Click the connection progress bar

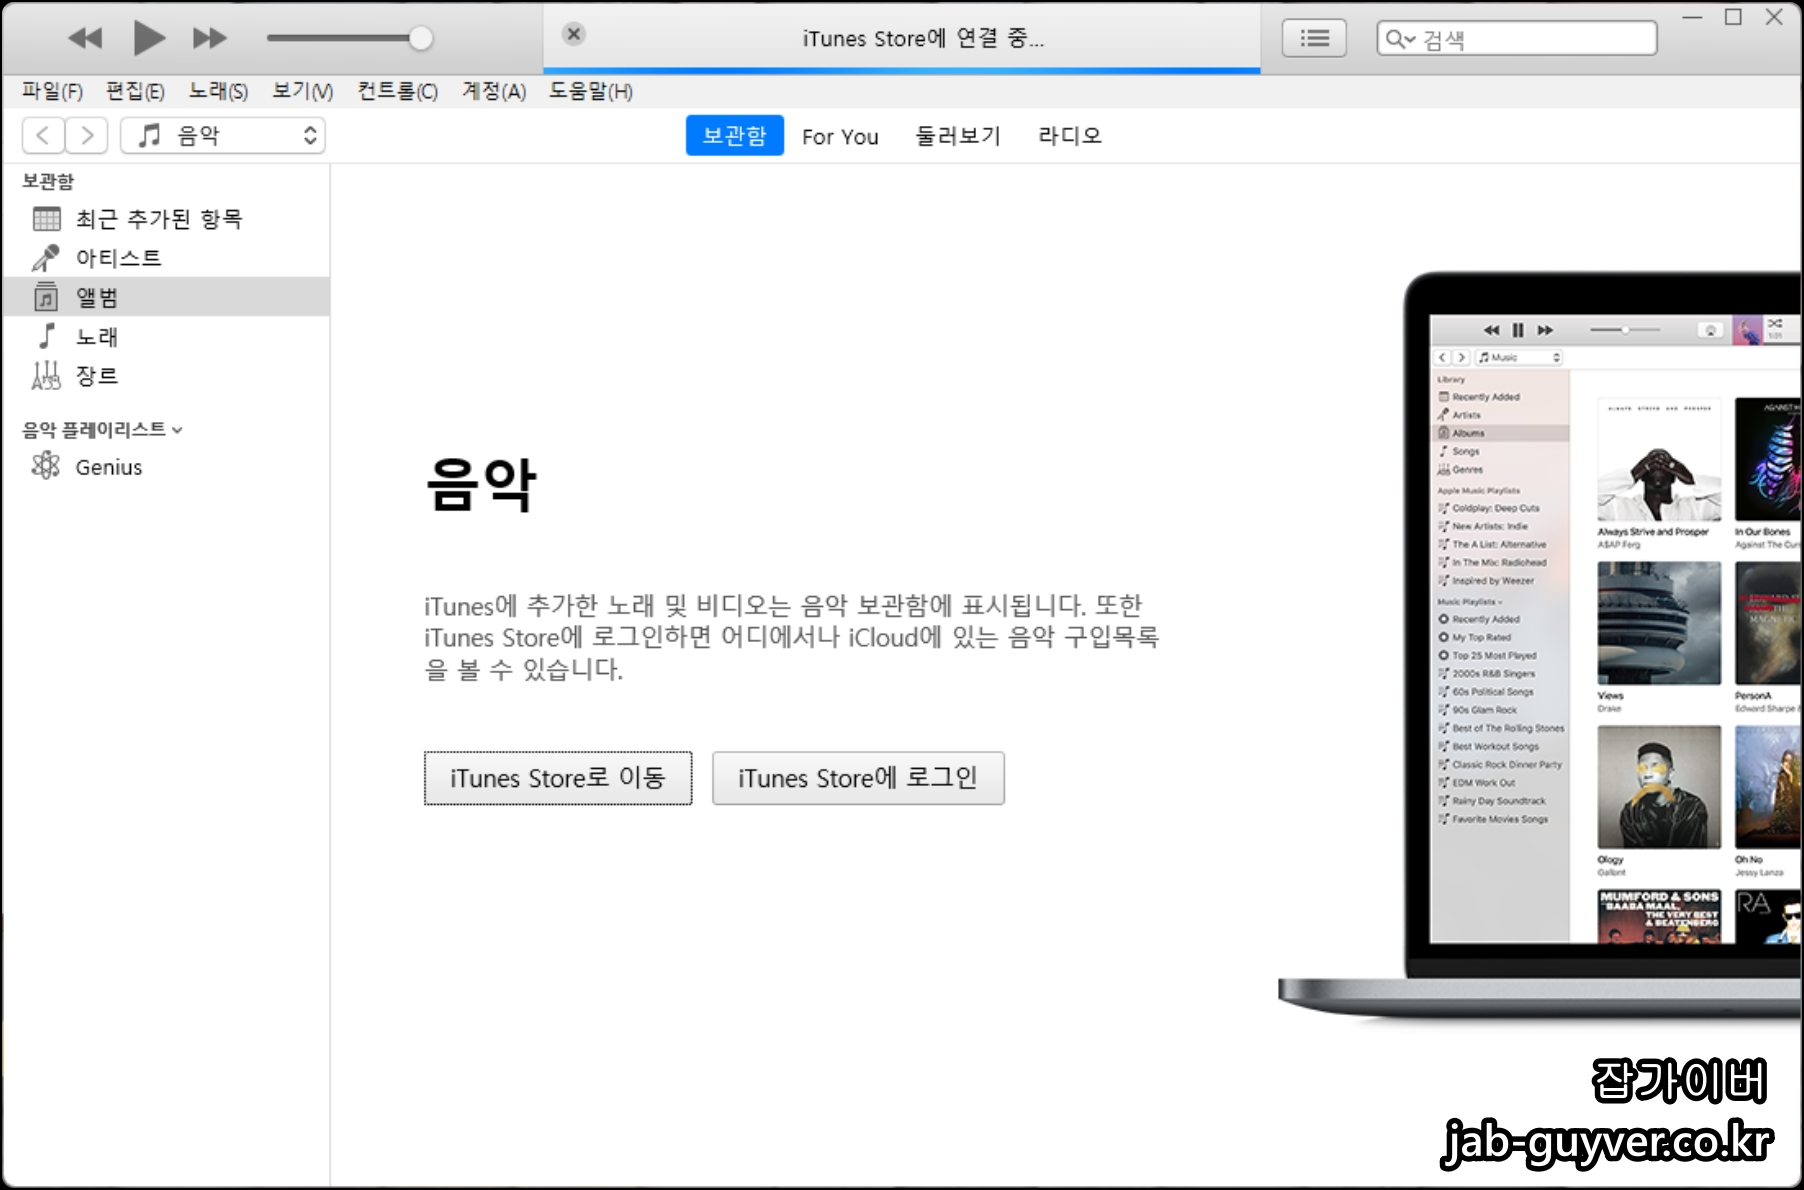point(902,70)
